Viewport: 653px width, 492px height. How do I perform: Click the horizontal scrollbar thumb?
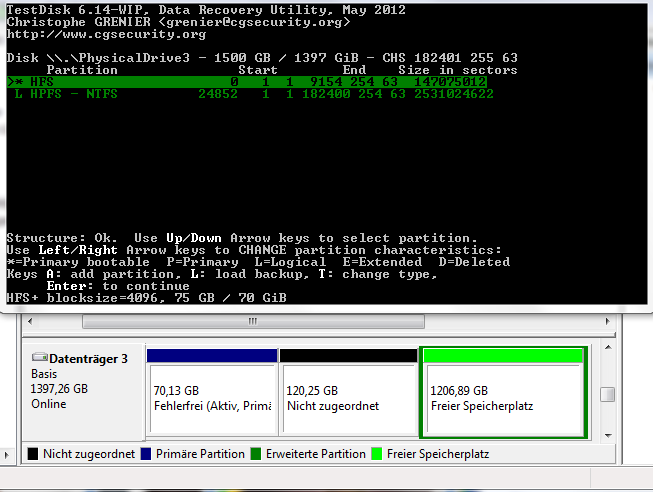253,321
